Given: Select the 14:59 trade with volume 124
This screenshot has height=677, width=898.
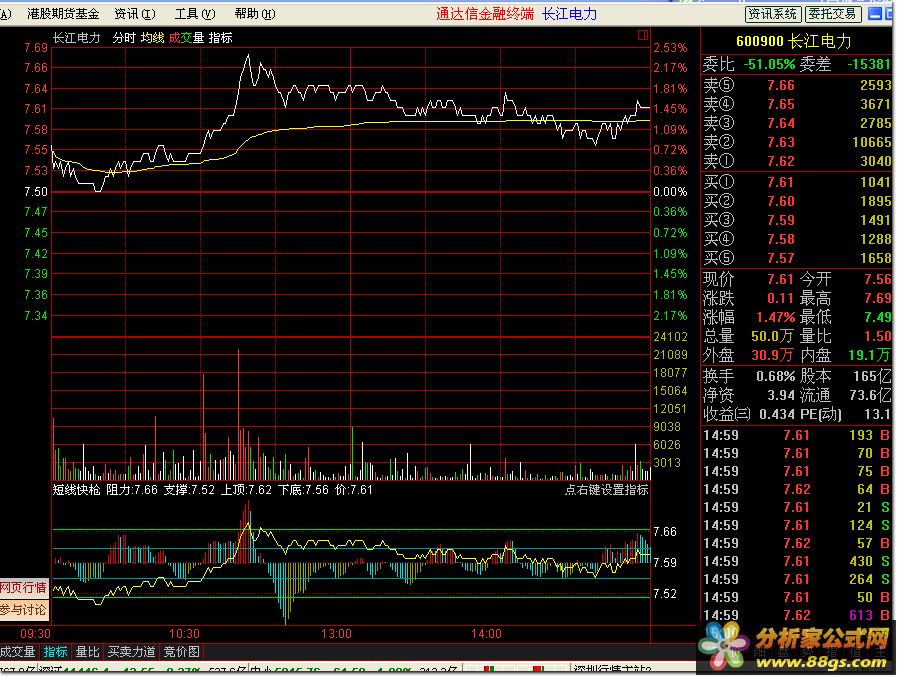Looking at the screenshot, I should (796, 525).
